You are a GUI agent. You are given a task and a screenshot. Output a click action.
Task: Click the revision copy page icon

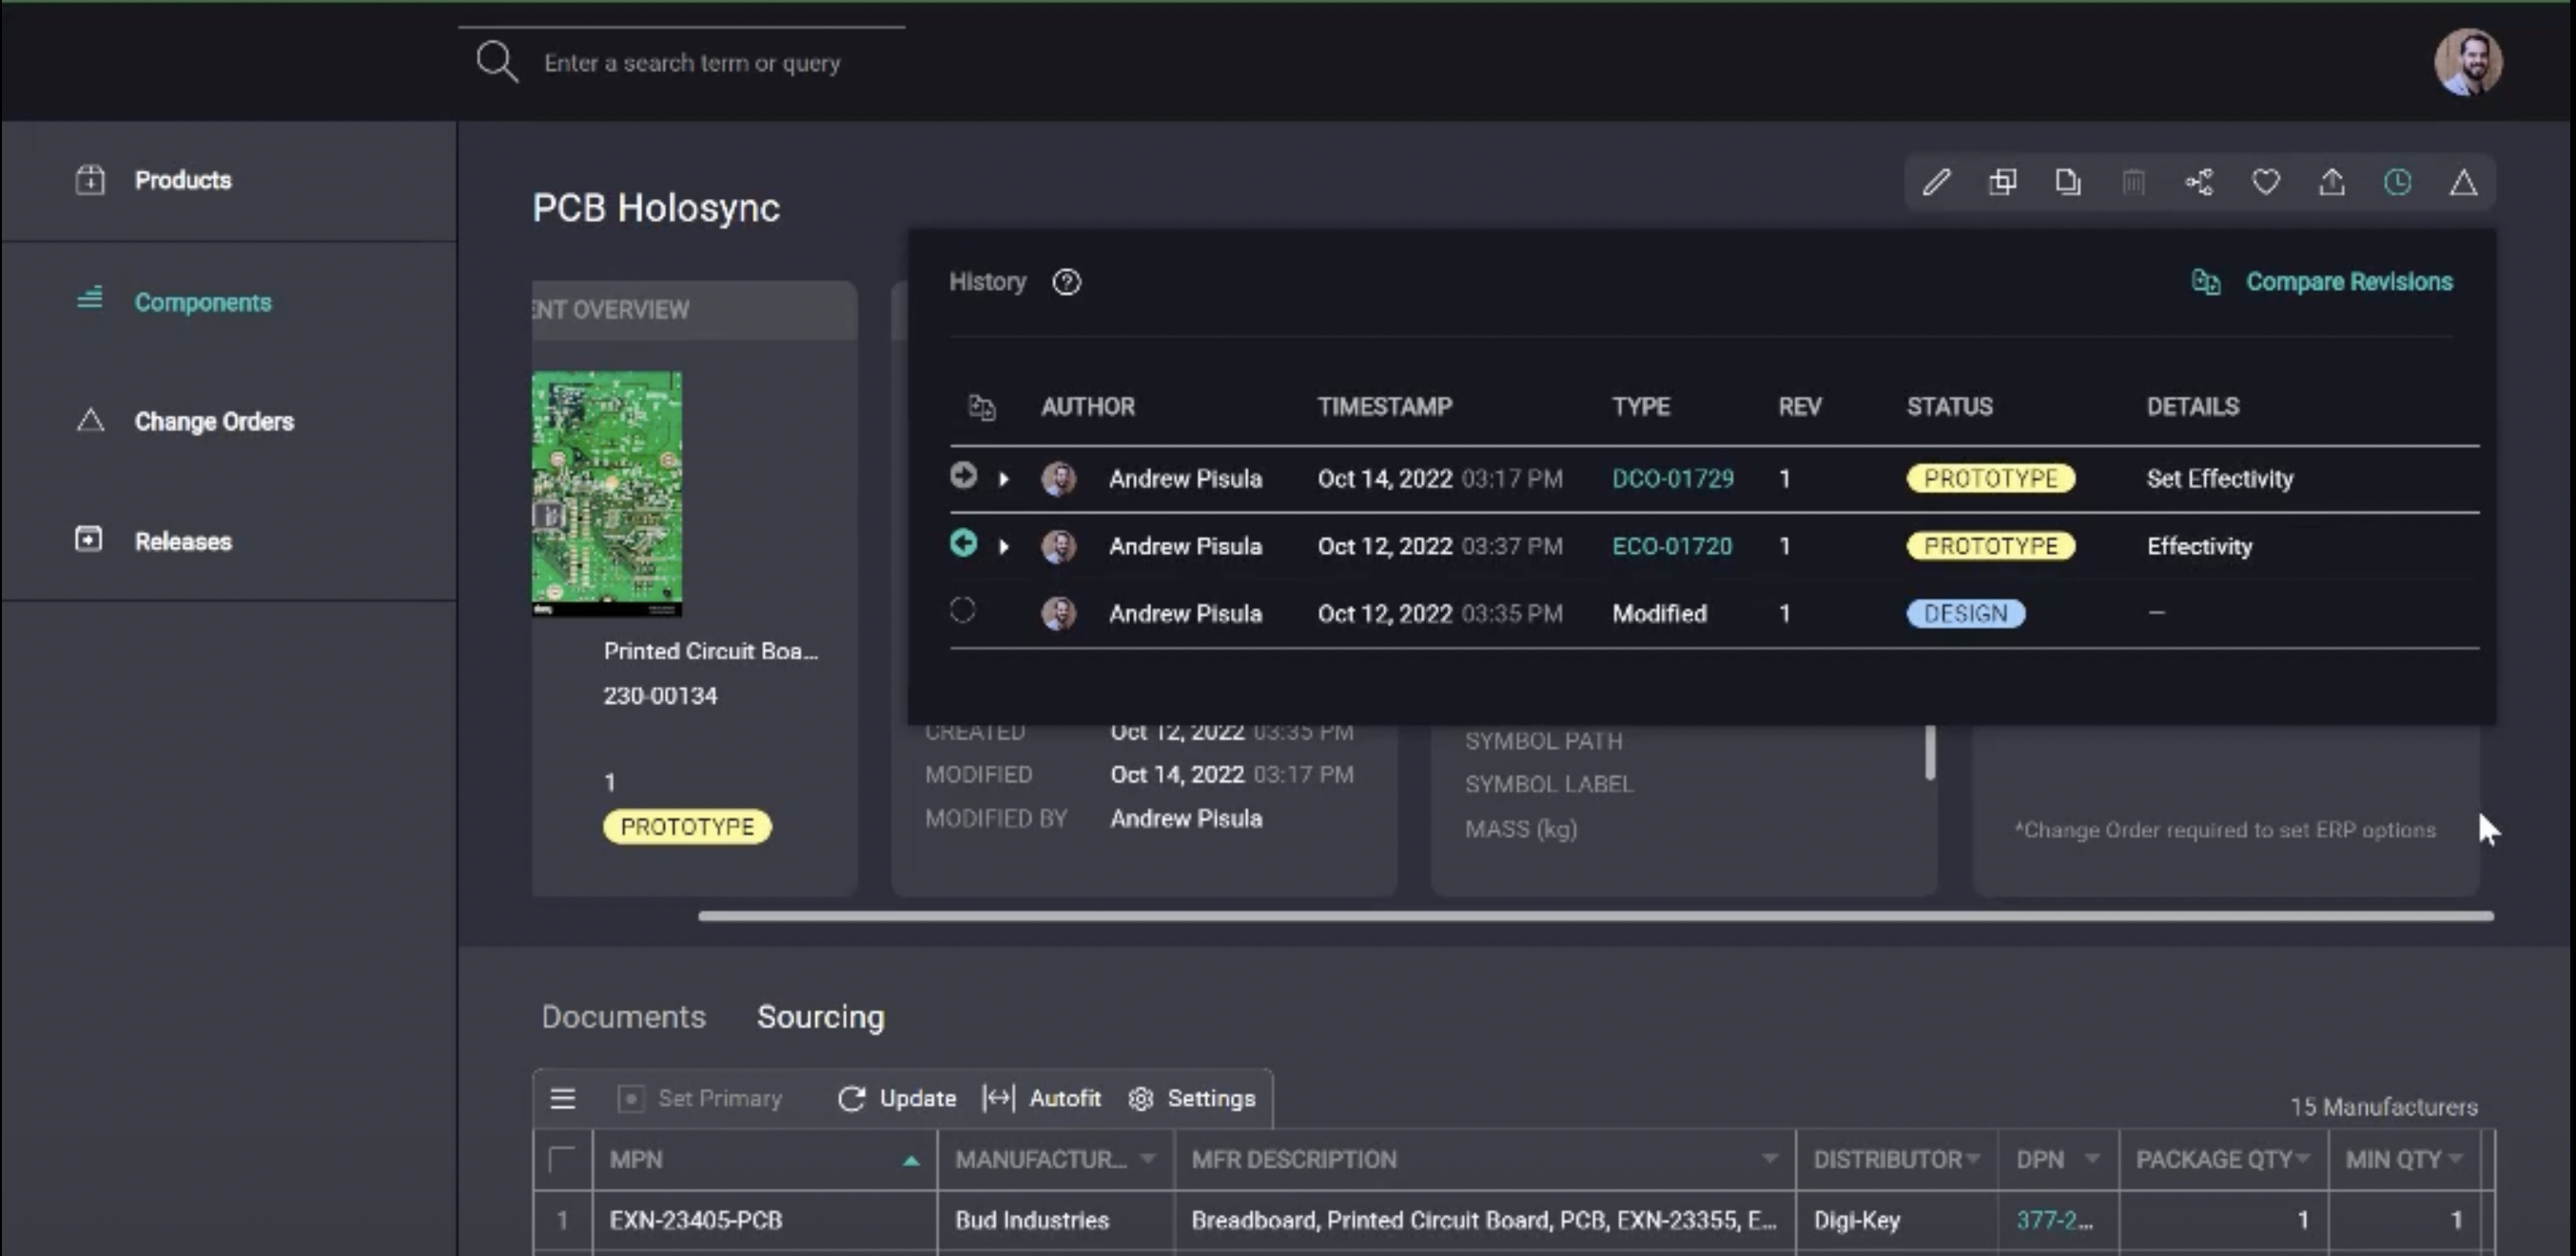2068,182
